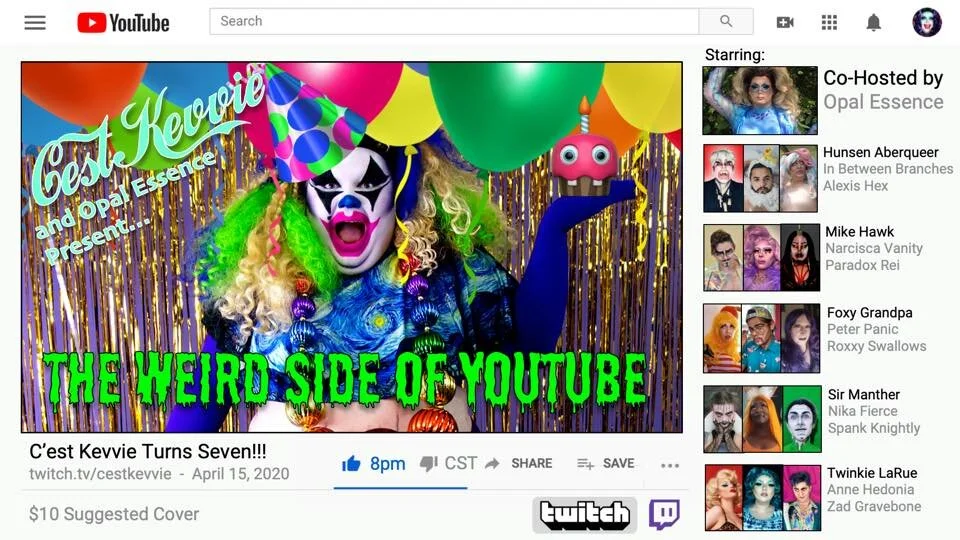This screenshot has height=540, width=960.
Task: Click the magnifying glass search button
Action: (726, 21)
